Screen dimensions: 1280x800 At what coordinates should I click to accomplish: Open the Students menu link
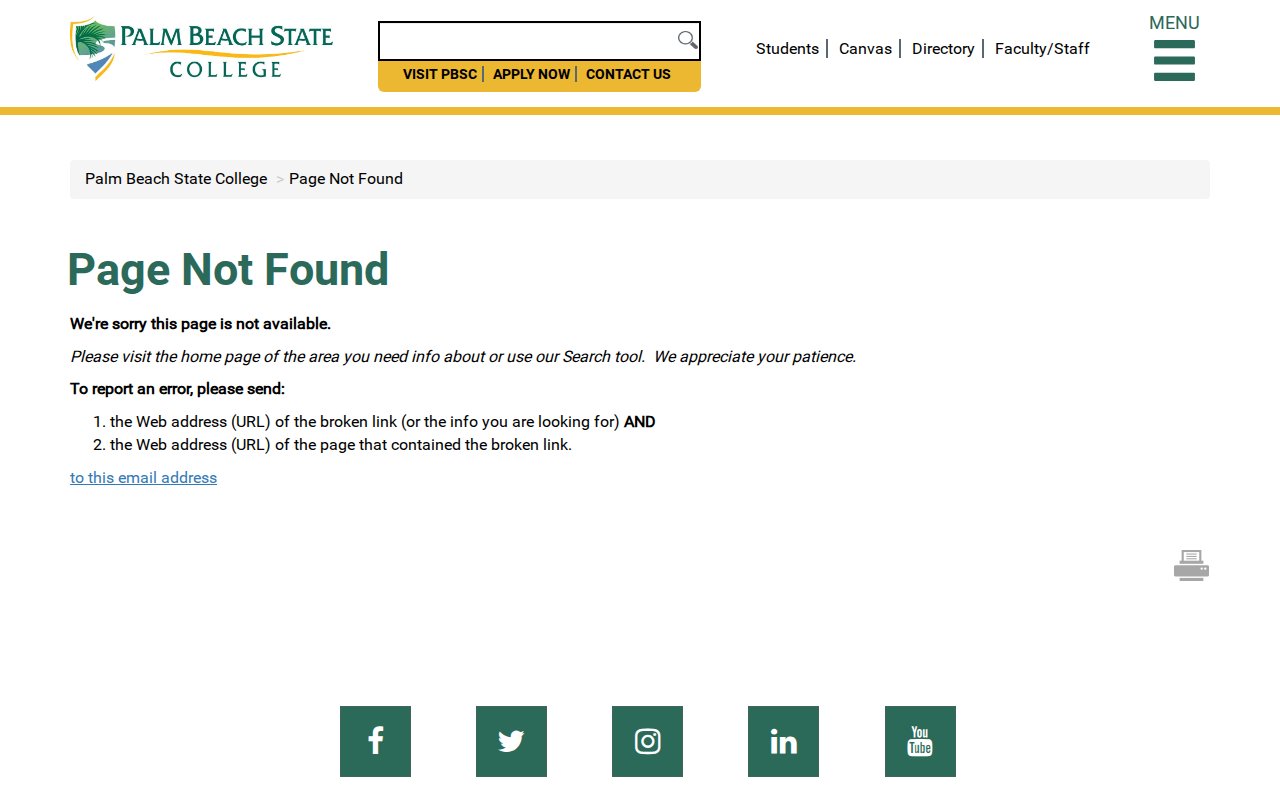(787, 49)
